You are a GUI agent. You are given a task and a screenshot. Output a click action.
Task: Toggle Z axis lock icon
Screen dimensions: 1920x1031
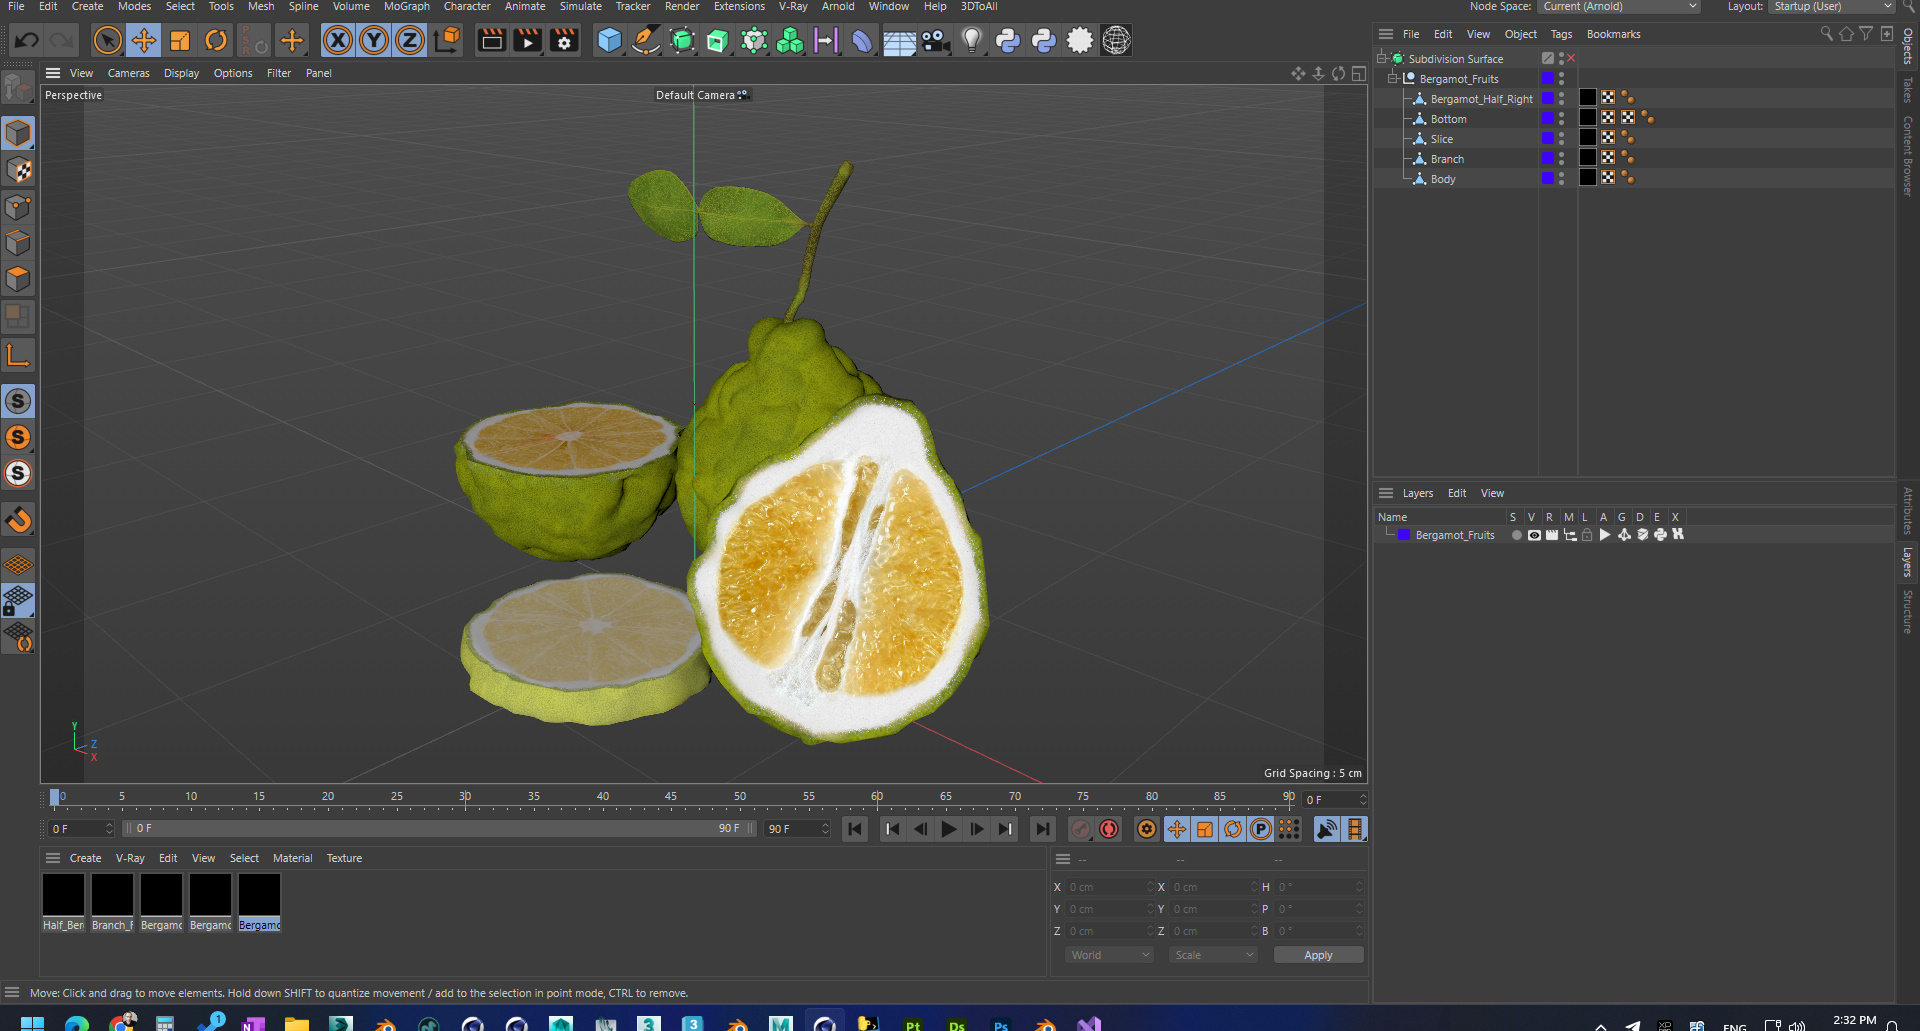pos(410,41)
